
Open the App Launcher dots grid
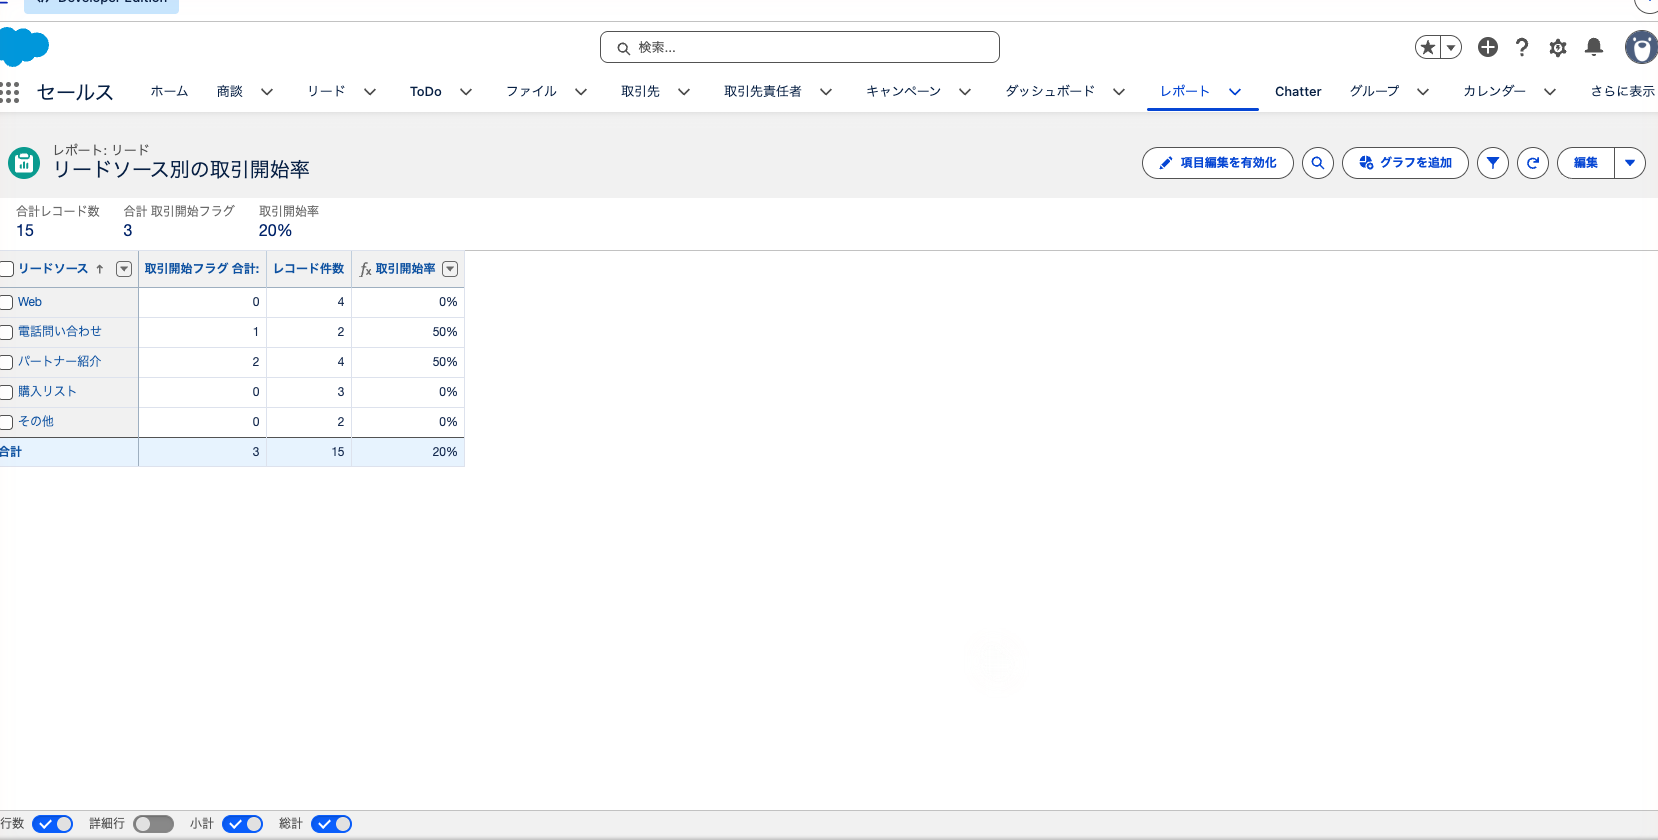pyautogui.click(x=10, y=92)
